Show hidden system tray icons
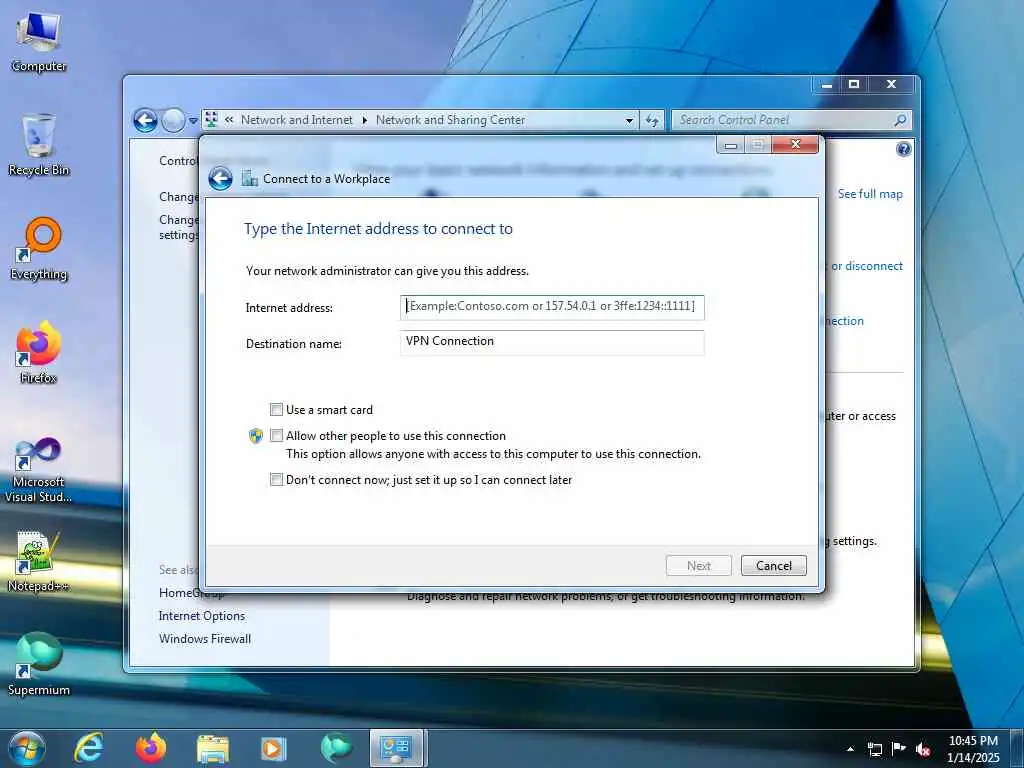Viewport: 1024px width, 768px height. click(850, 749)
